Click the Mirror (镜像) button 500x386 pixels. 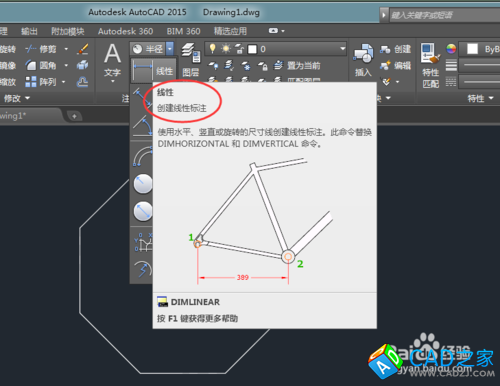click(x=8, y=65)
